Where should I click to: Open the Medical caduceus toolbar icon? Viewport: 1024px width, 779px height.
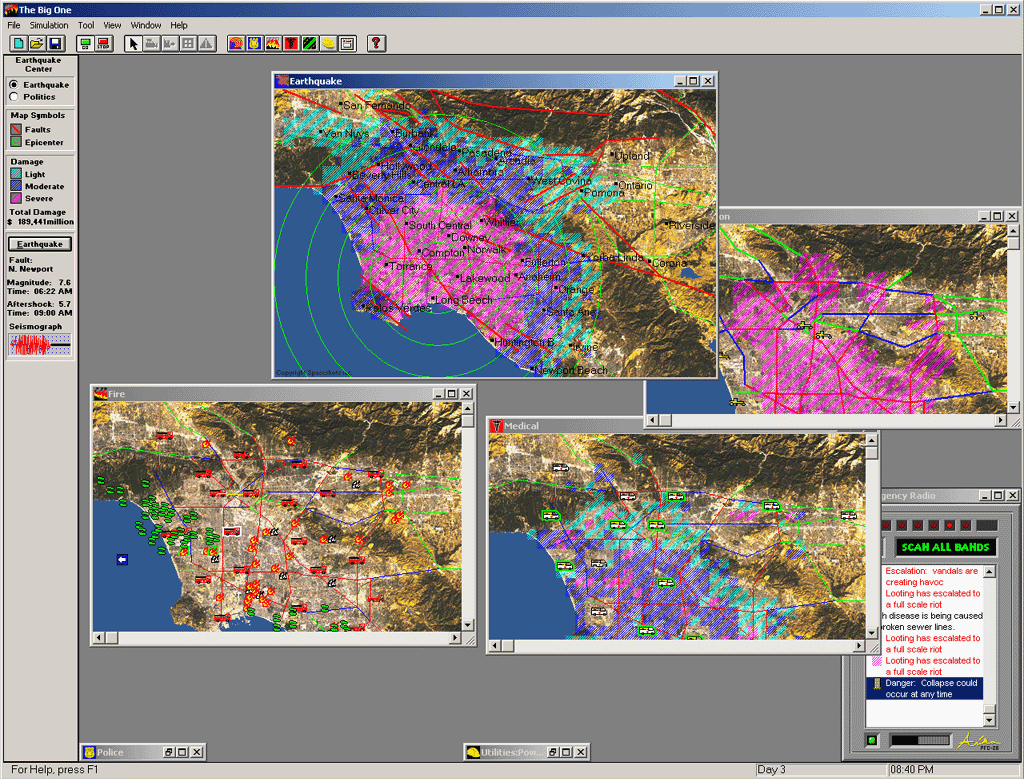(291, 44)
